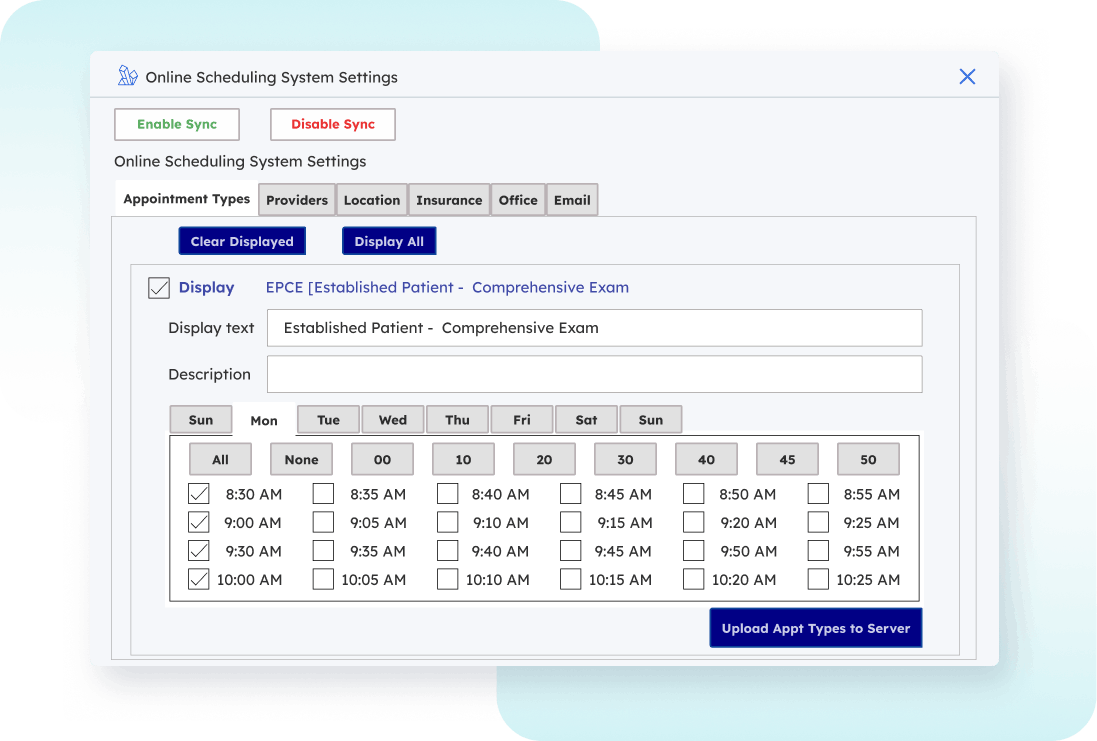
Task: Click the All time slots button
Action: pyautogui.click(x=220, y=460)
